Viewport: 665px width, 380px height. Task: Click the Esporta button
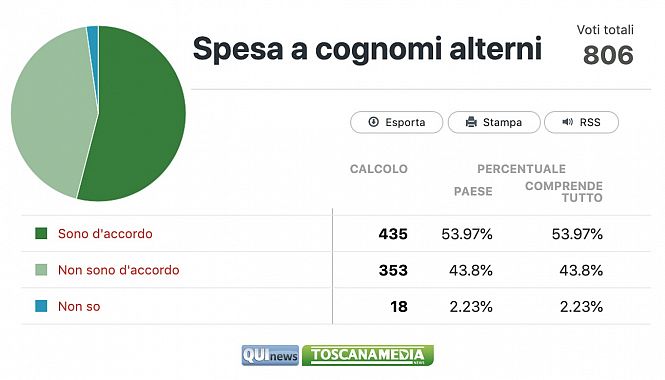[x=397, y=122]
